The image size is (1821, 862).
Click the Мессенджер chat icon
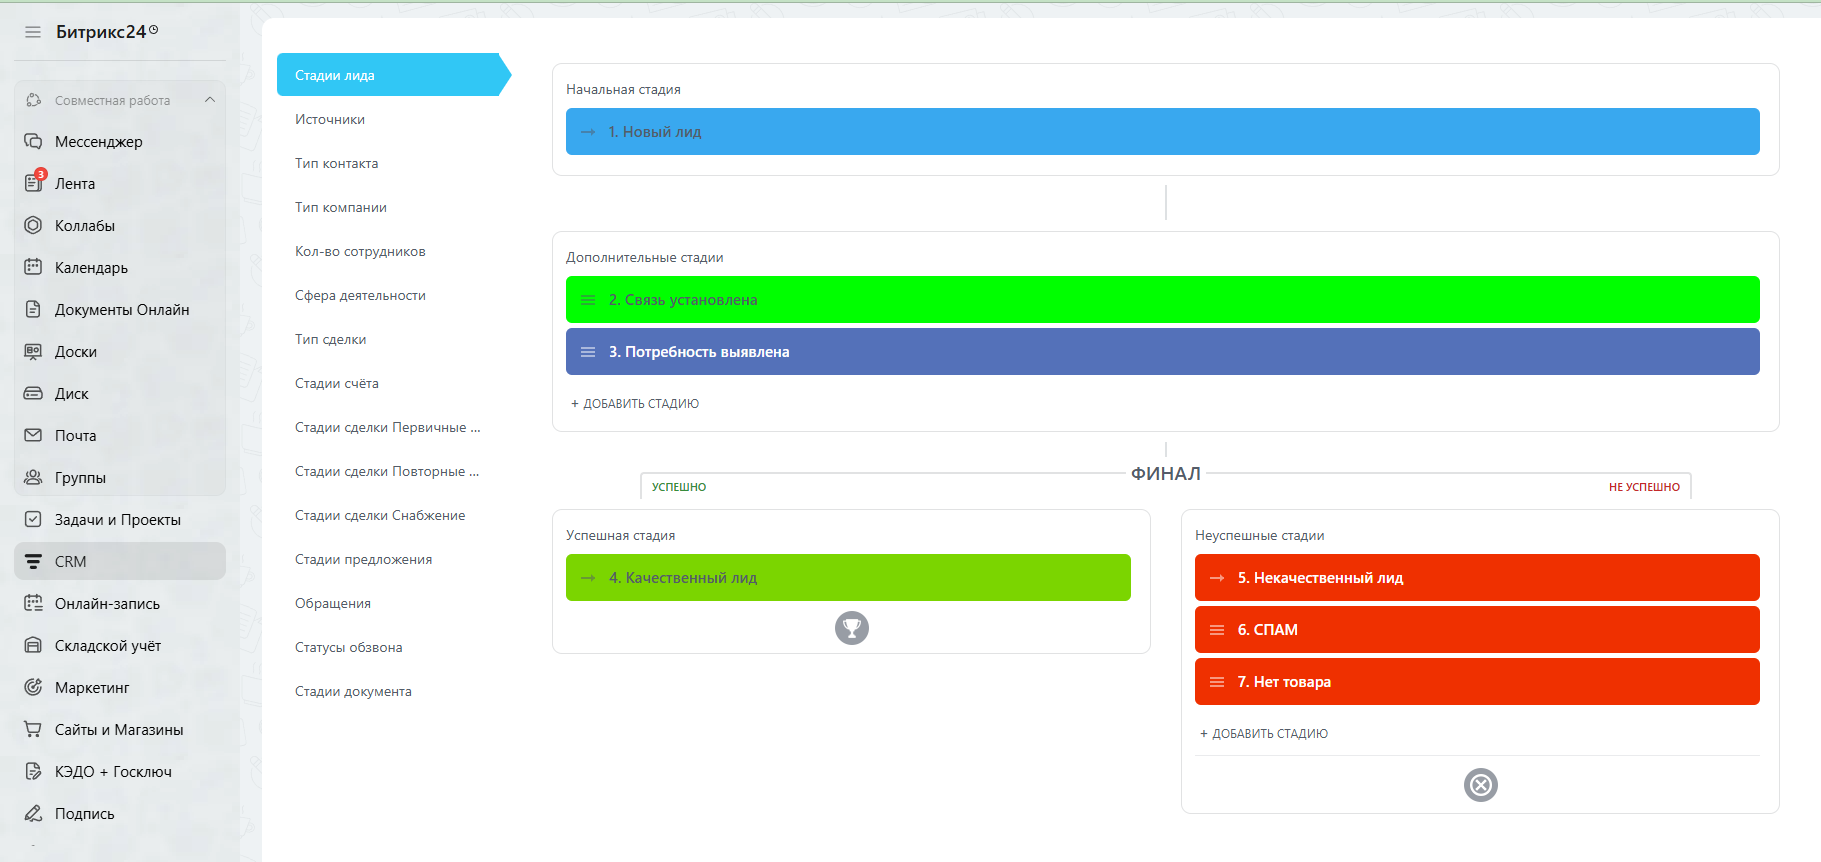click(x=33, y=141)
